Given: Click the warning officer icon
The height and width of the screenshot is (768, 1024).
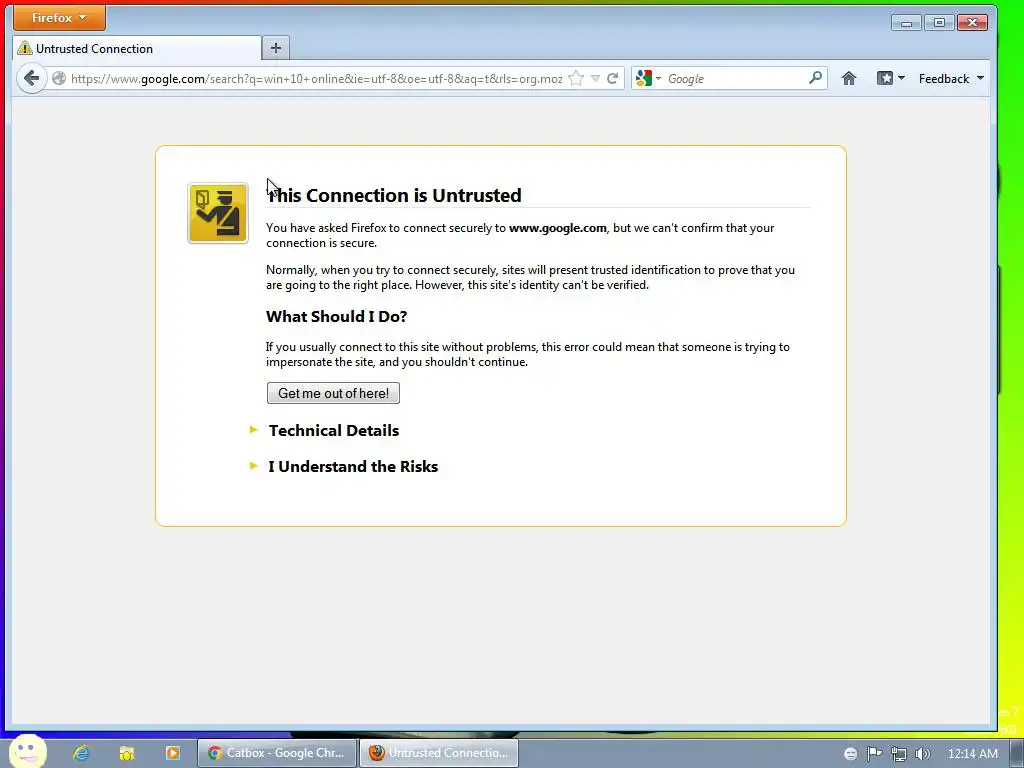Looking at the screenshot, I should click(217, 213).
